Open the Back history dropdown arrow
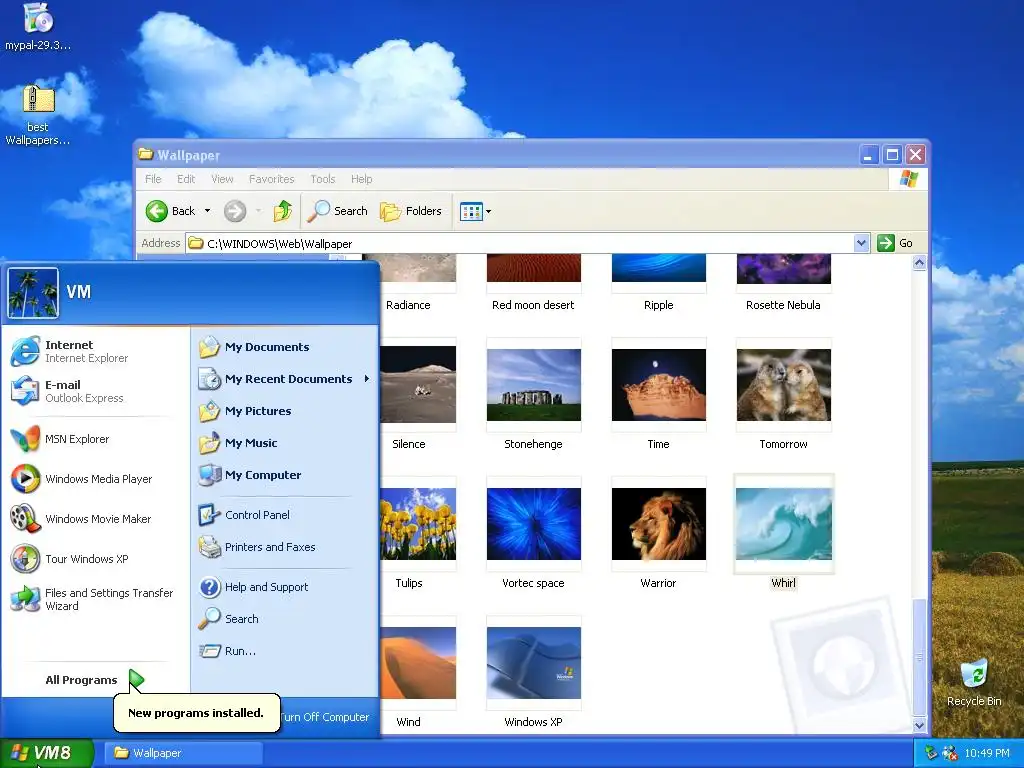The width and height of the screenshot is (1024, 768). pos(208,211)
